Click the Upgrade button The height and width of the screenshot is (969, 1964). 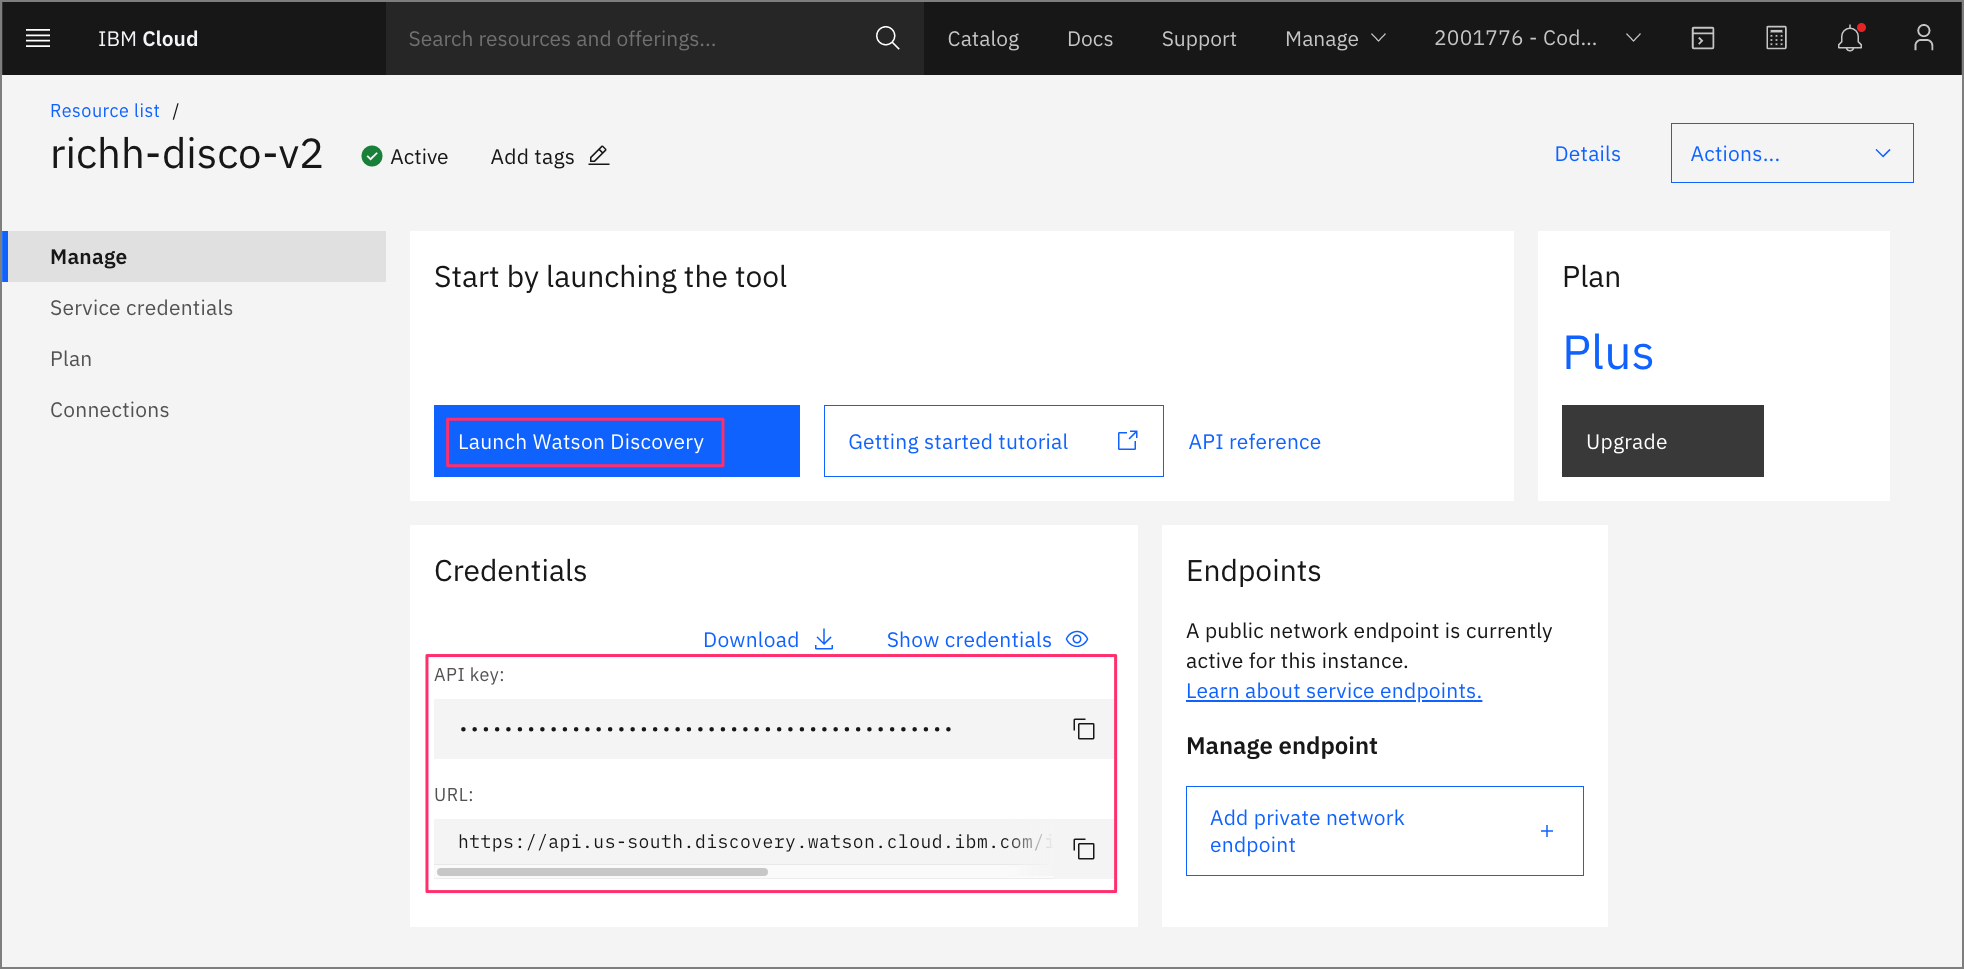point(1663,441)
